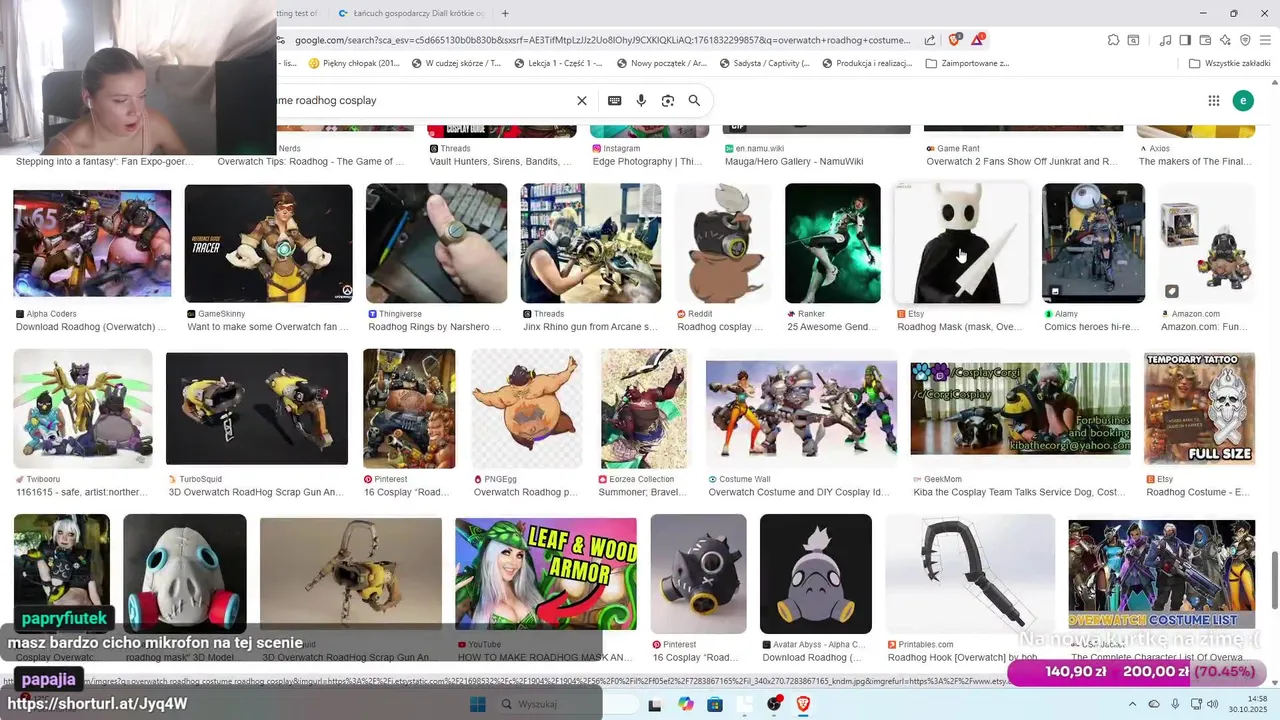Open the Extensions puzzle icon
The height and width of the screenshot is (720, 1280).
coord(1113,40)
